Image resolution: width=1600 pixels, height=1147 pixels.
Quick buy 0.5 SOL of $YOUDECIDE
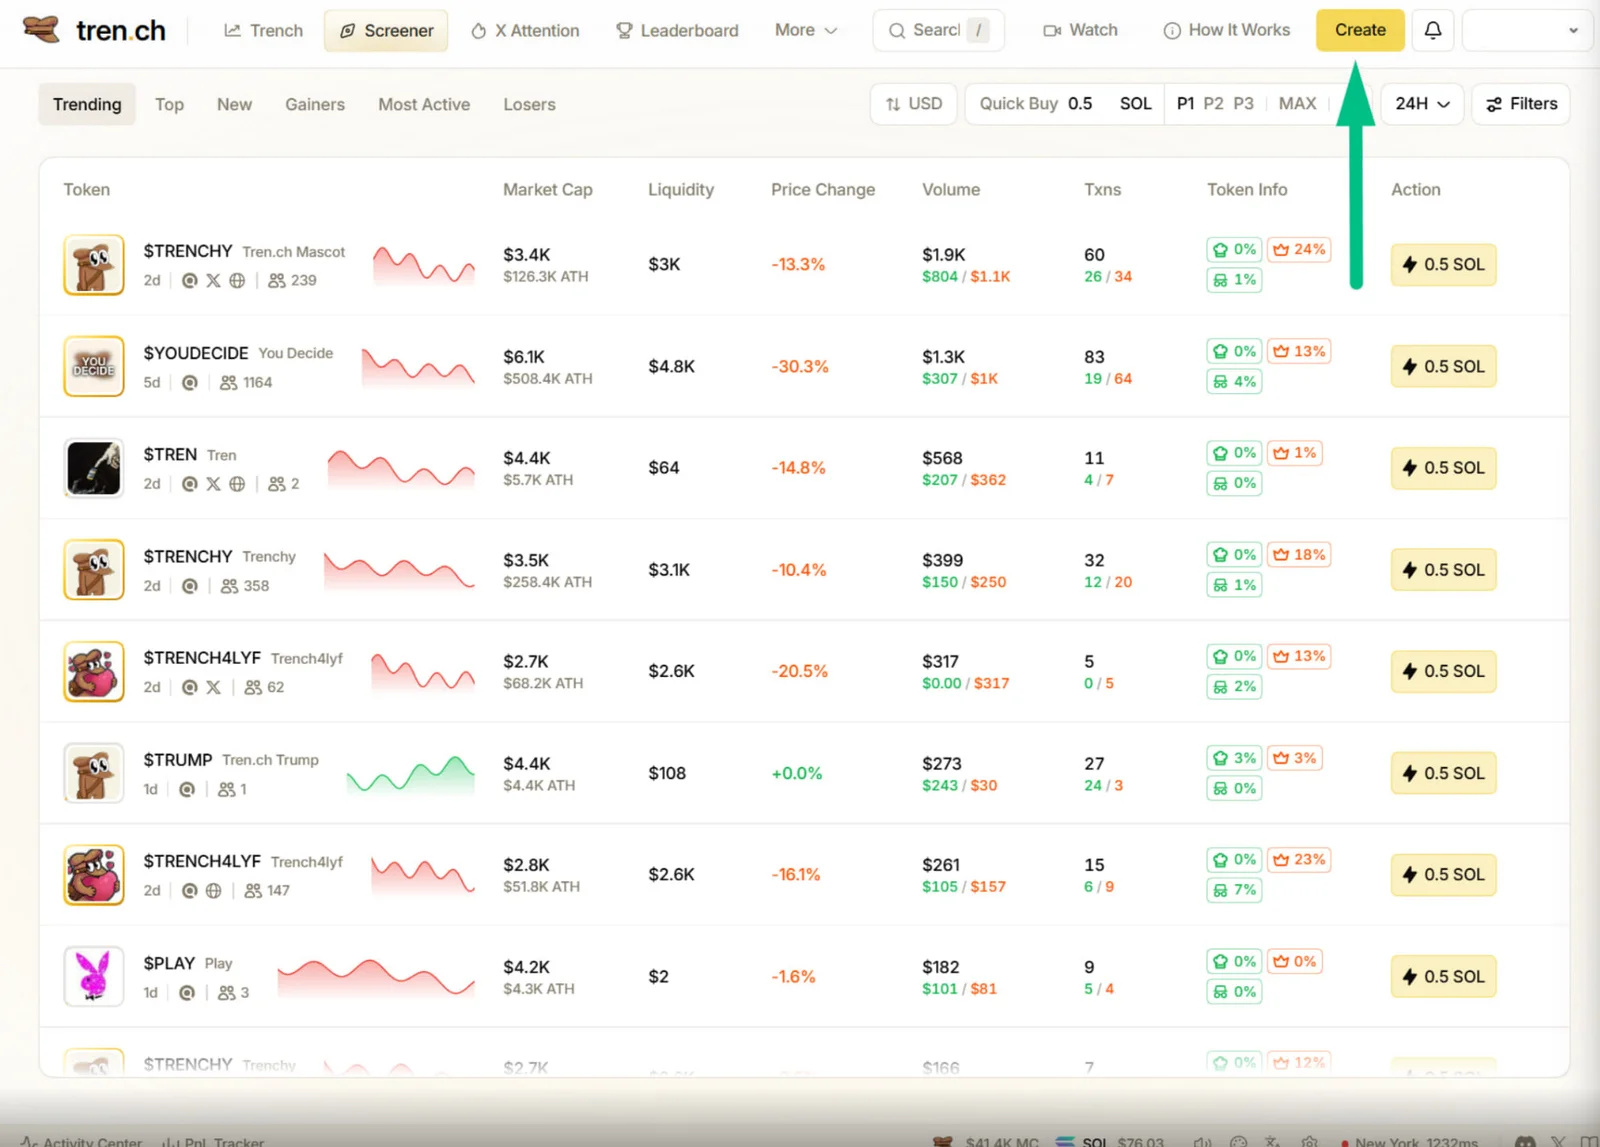(1443, 366)
